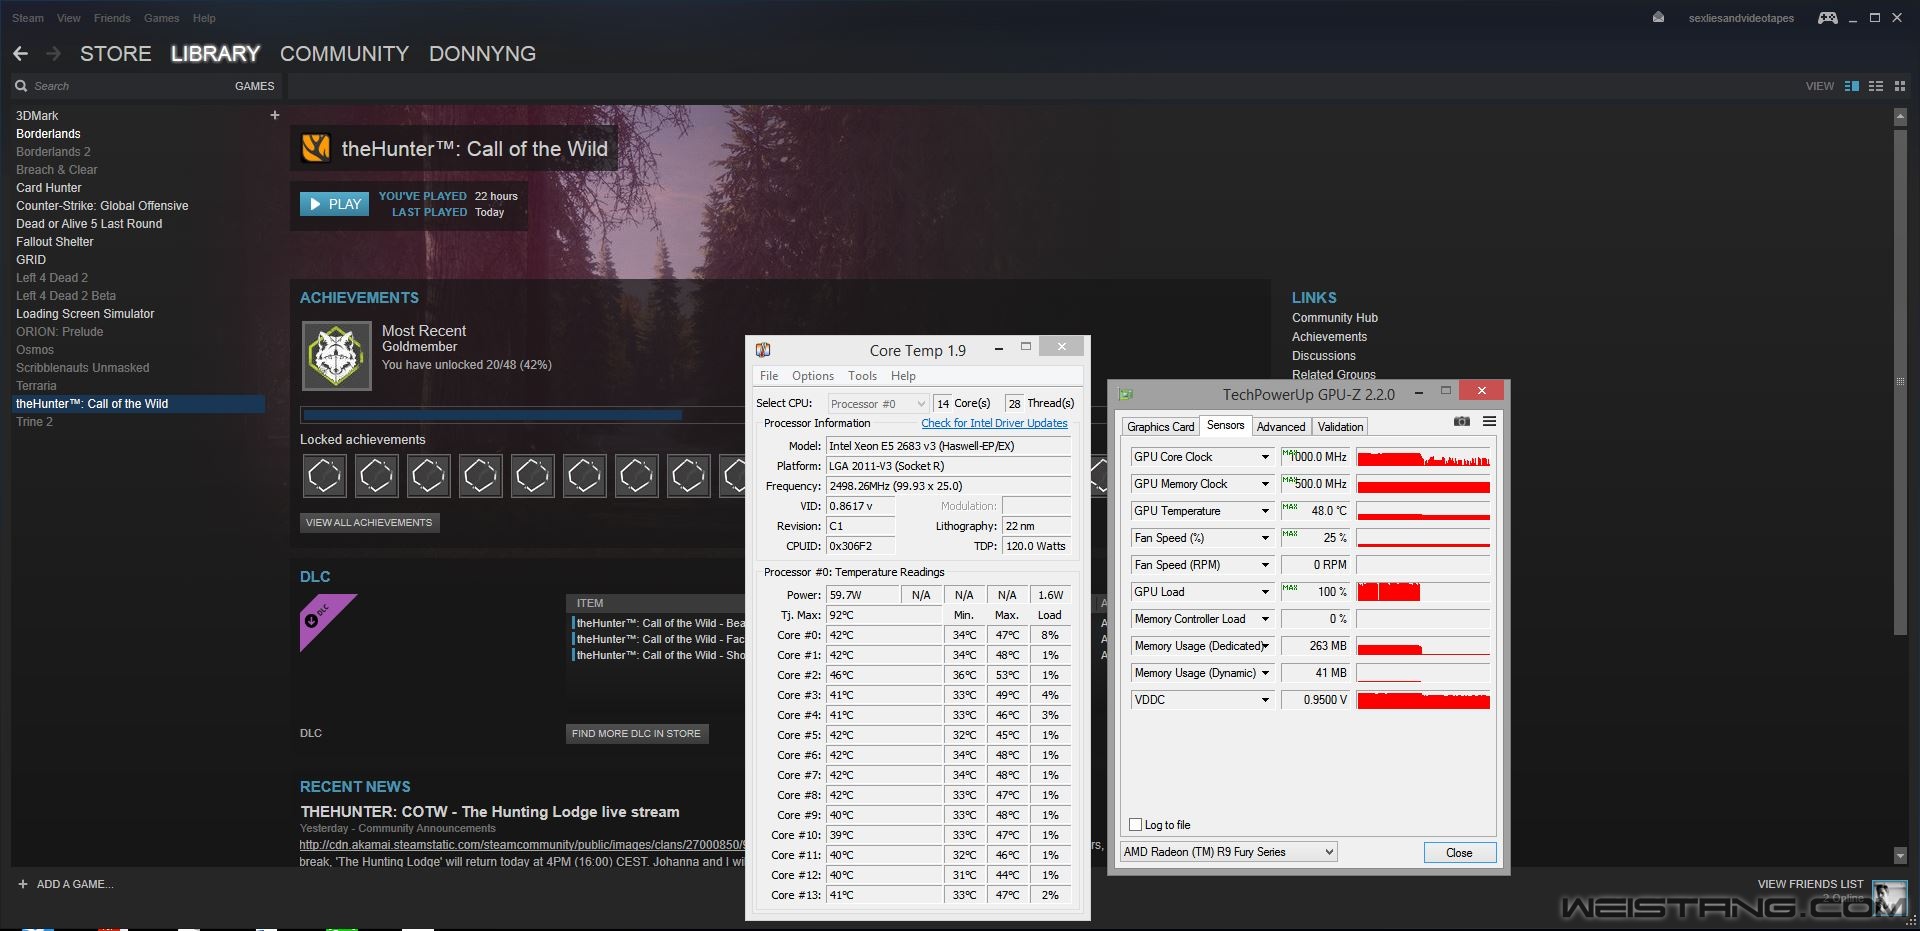Viewport: 1920px width, 931px height.
Task: Open the Discussions link
Action: pos(1323,356)
